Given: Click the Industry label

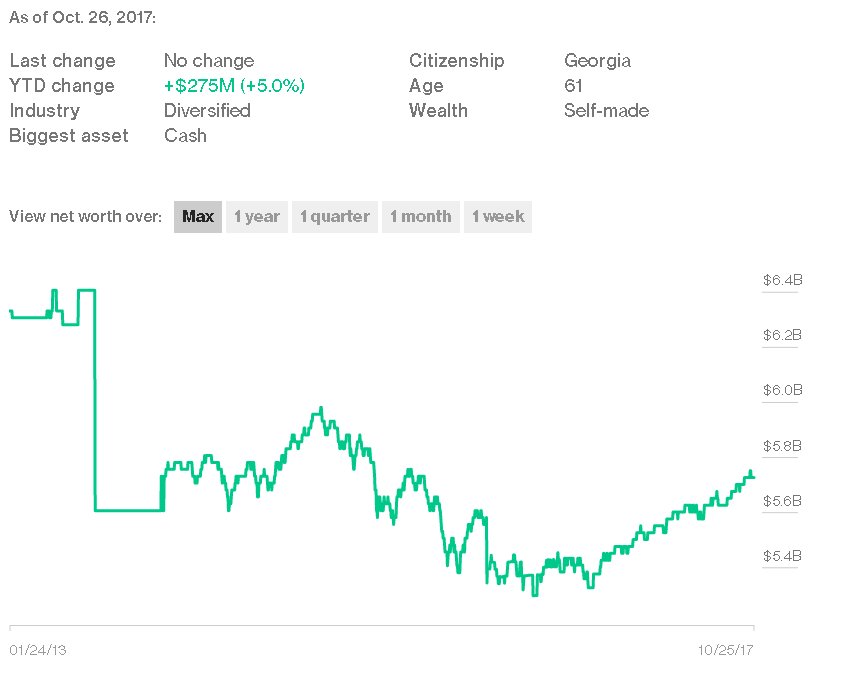Looking at the screenshot, I should tap(44, 111).
